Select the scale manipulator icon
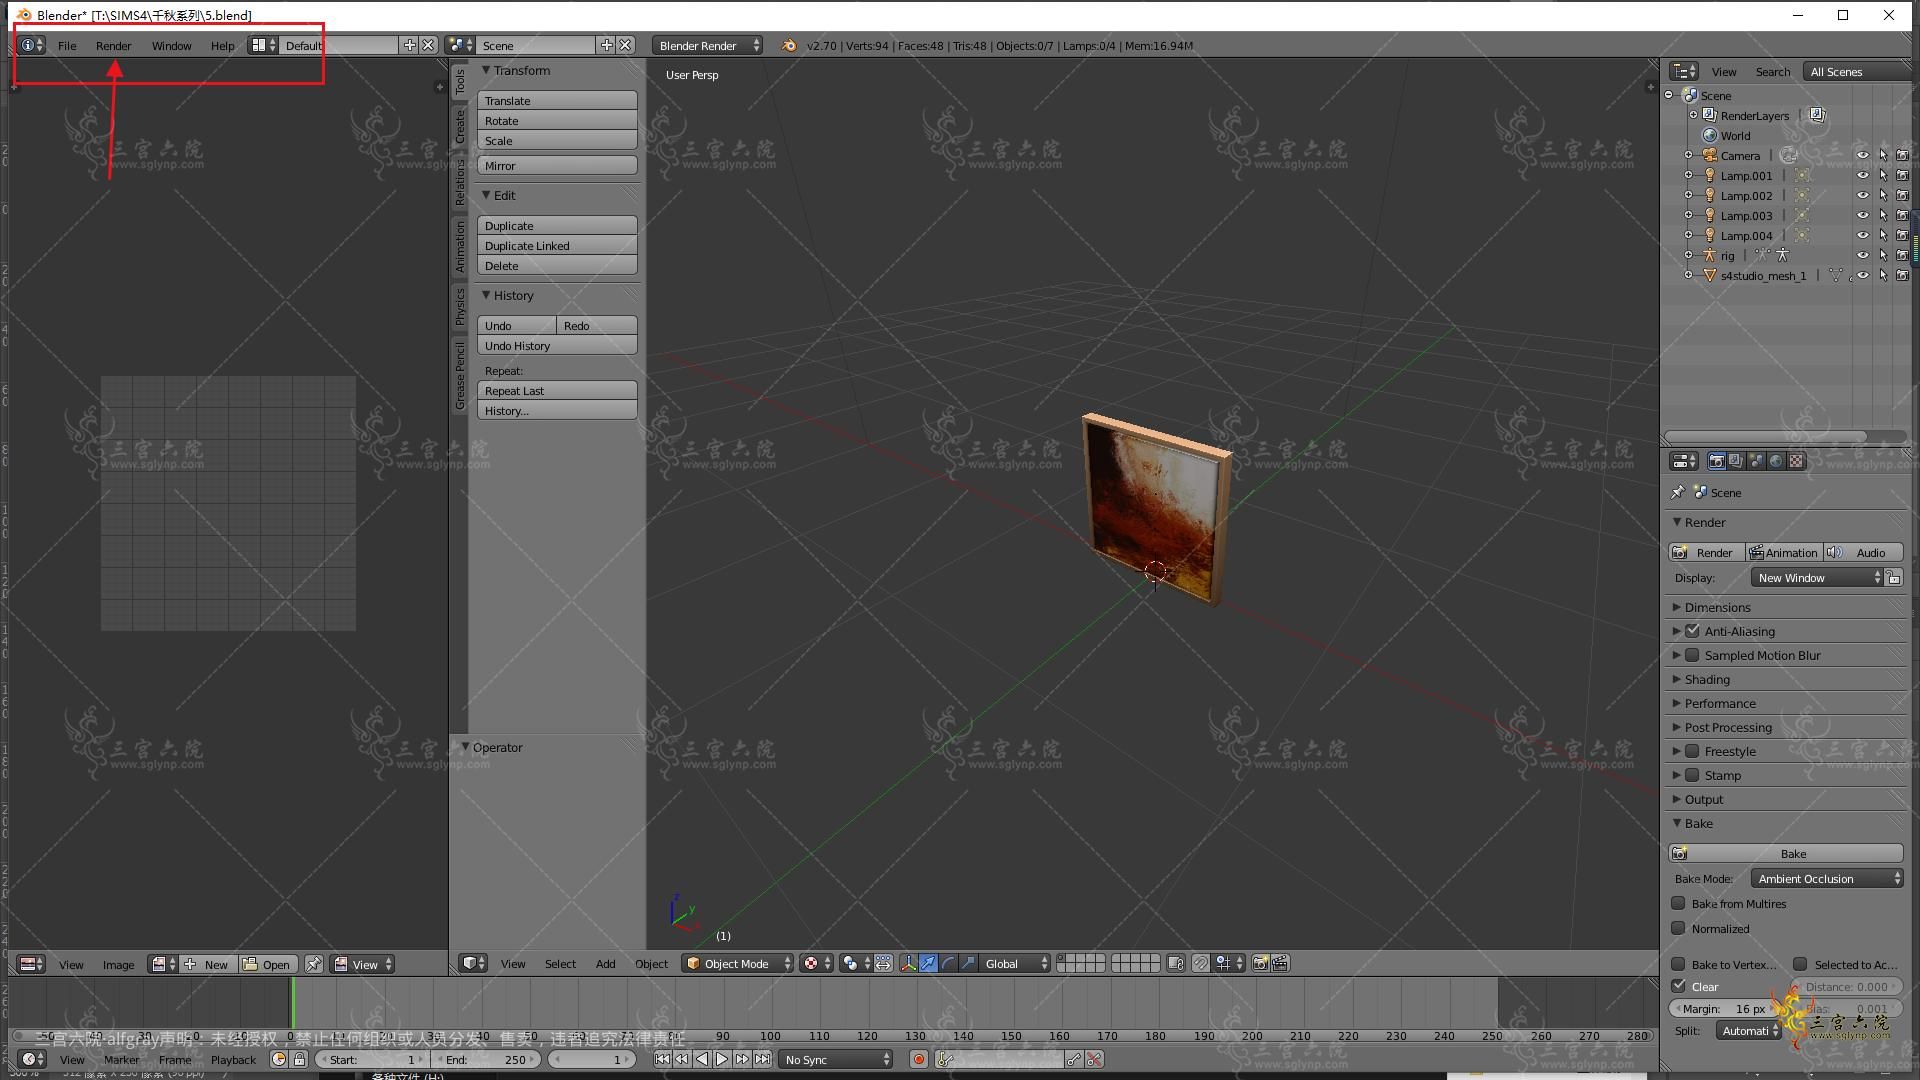The image size is (1920, 1080). [x=968, y=964]
